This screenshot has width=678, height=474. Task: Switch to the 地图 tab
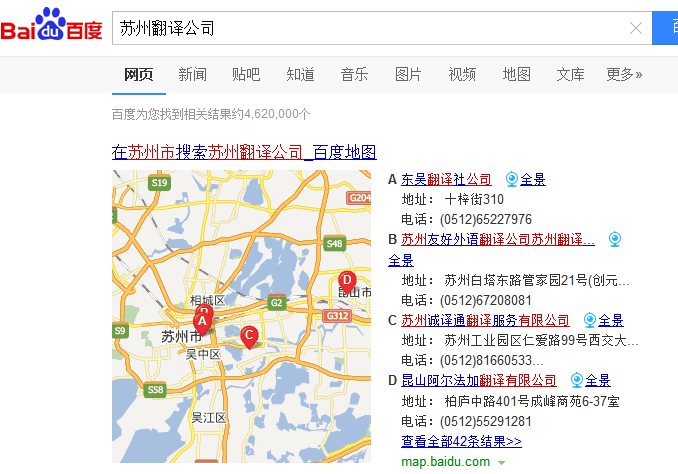pos(516,74)
